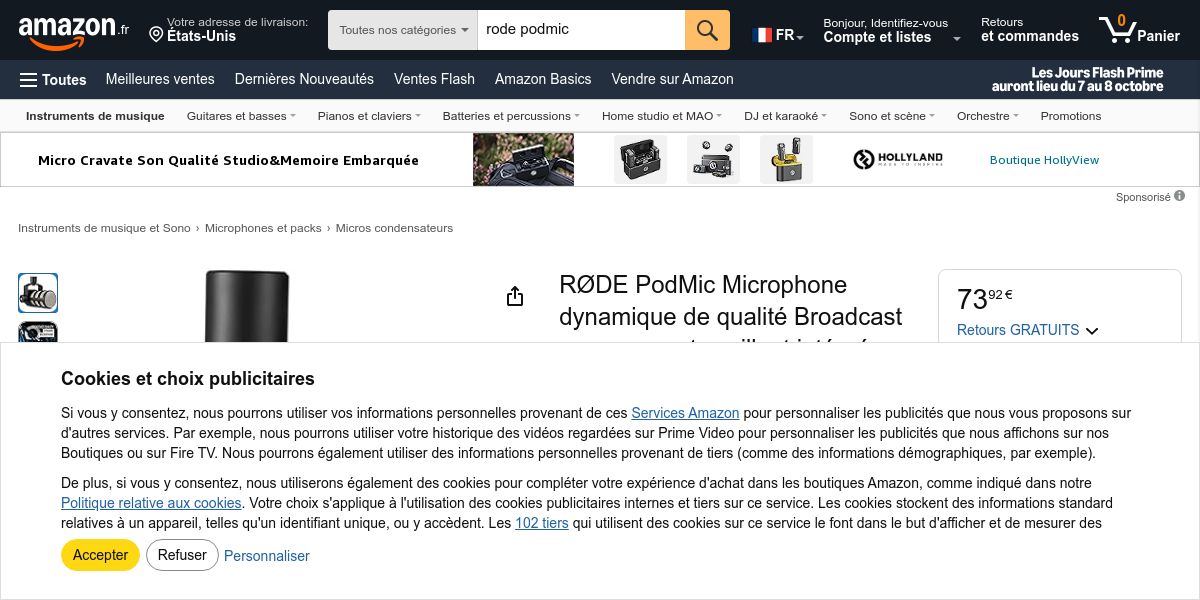Open the '102 tiers' link
The image size is (1200, 600).
tap(542, 523)
